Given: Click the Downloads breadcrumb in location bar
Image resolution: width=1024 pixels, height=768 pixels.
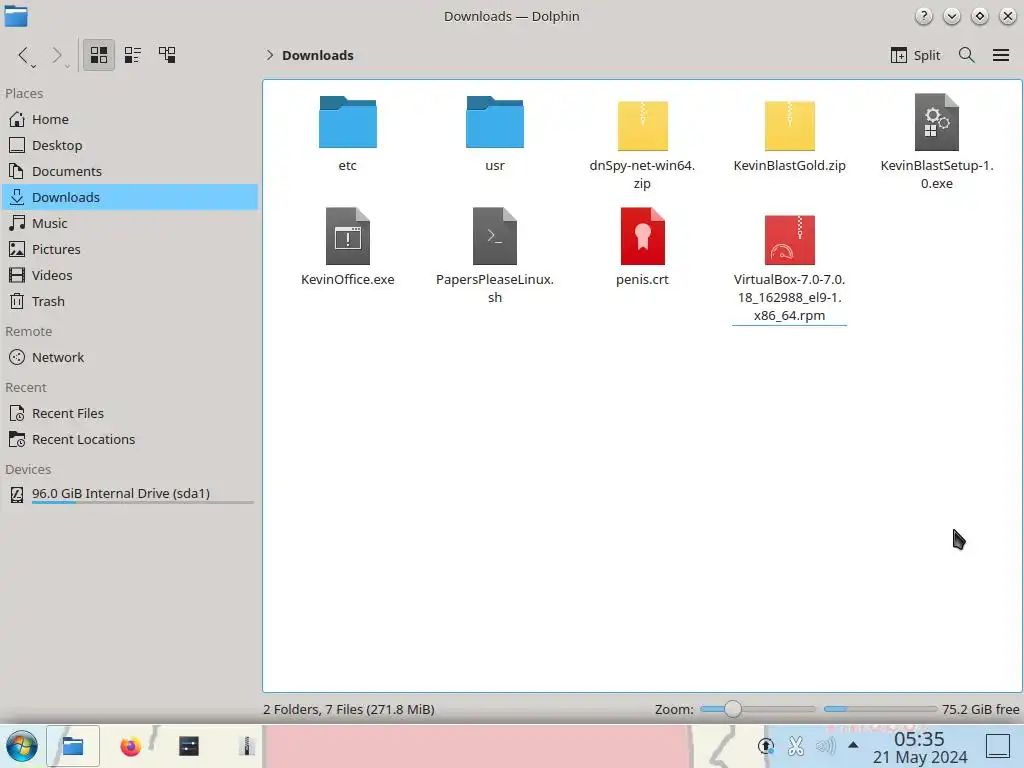Looking at the screenshot, I should [318, 56].
